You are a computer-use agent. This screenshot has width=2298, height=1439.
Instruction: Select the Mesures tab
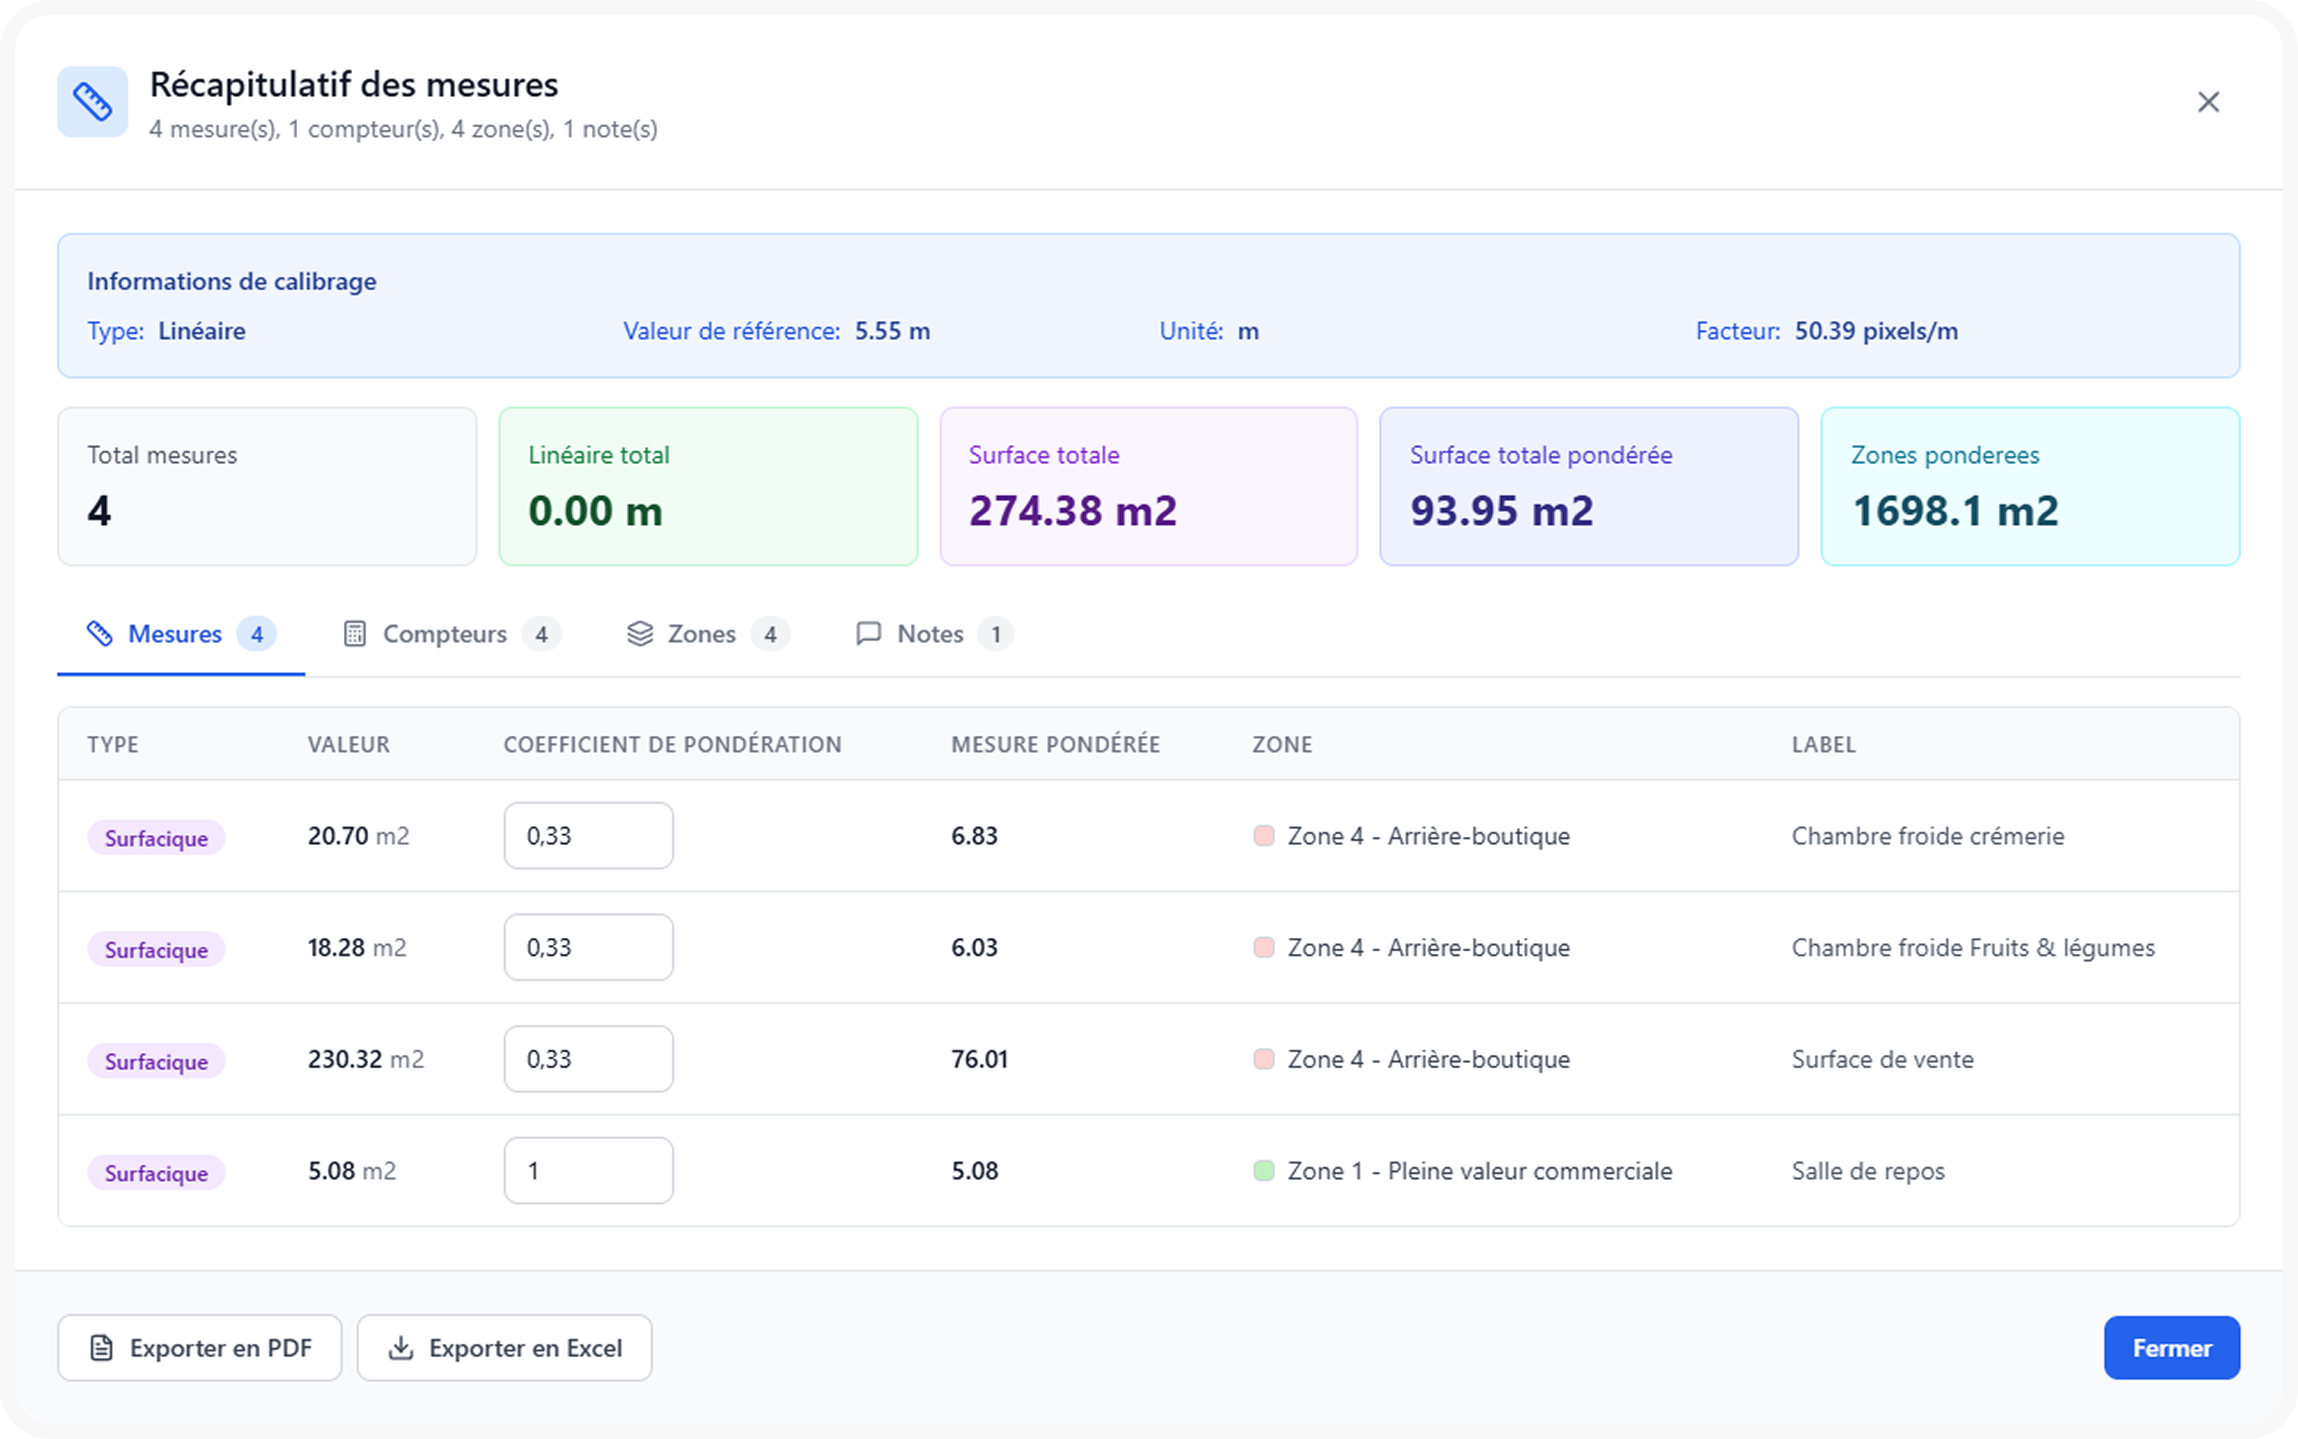pyautogui.click(x=181, y=634)
